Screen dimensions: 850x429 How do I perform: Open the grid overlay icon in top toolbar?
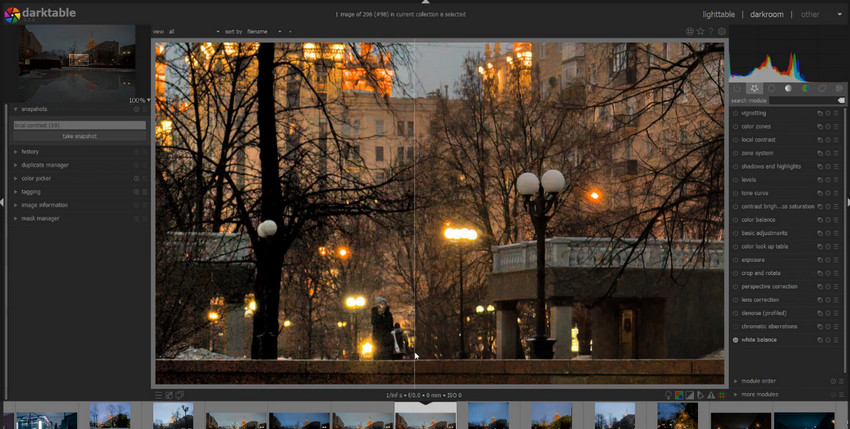(690, 31)
